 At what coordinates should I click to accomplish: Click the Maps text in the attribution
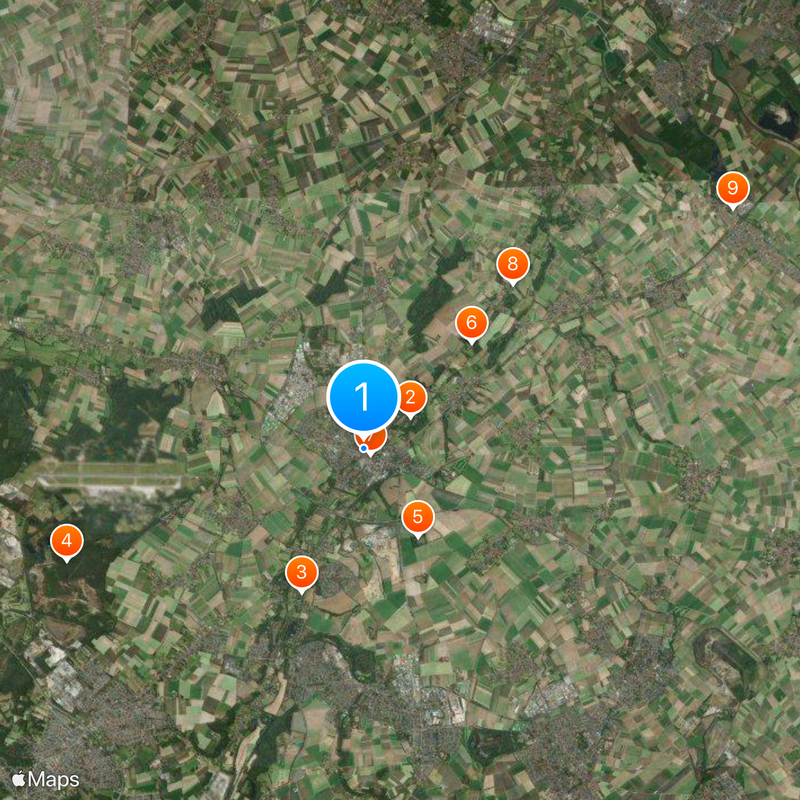pyautogui.click(x=54, y=780)
